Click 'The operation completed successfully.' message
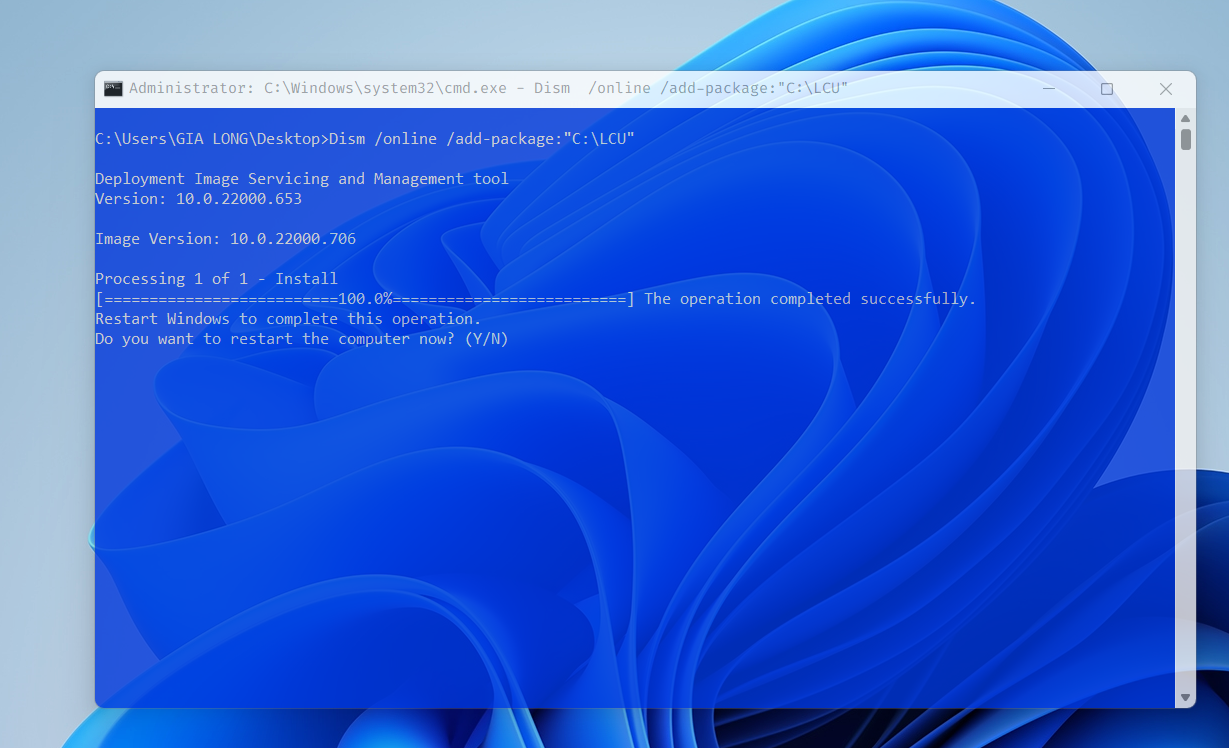Screen dimensions: 1229x748 pyautogui.click(x=810, y=299)
